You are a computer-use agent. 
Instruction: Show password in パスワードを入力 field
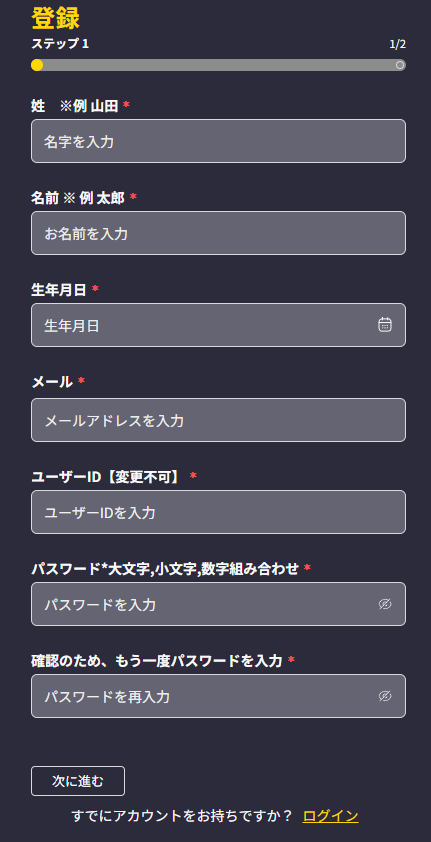(x=385, y=604)
